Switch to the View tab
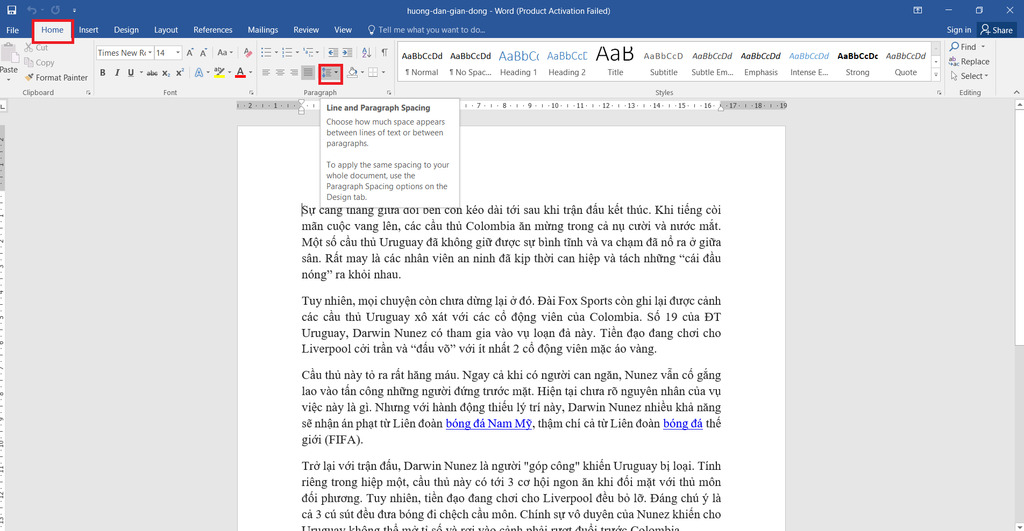This screenshot has height=531, width=1024. 343,30
